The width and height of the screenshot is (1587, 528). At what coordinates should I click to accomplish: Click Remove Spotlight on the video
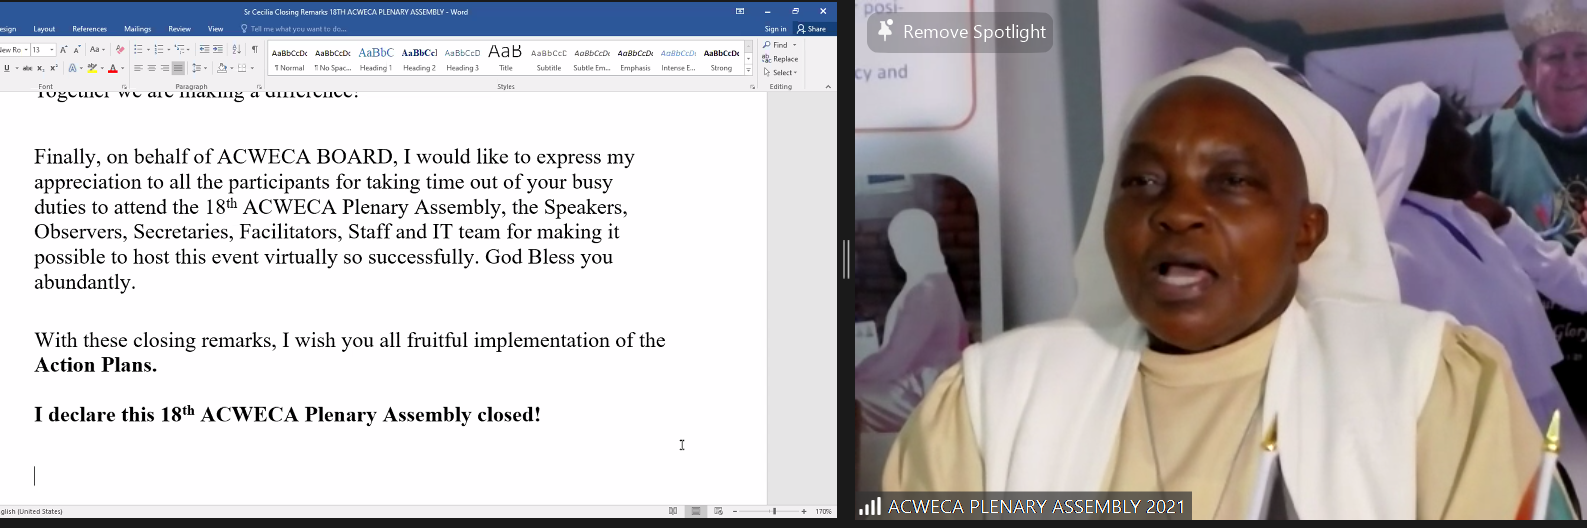[x=960, y=32]
